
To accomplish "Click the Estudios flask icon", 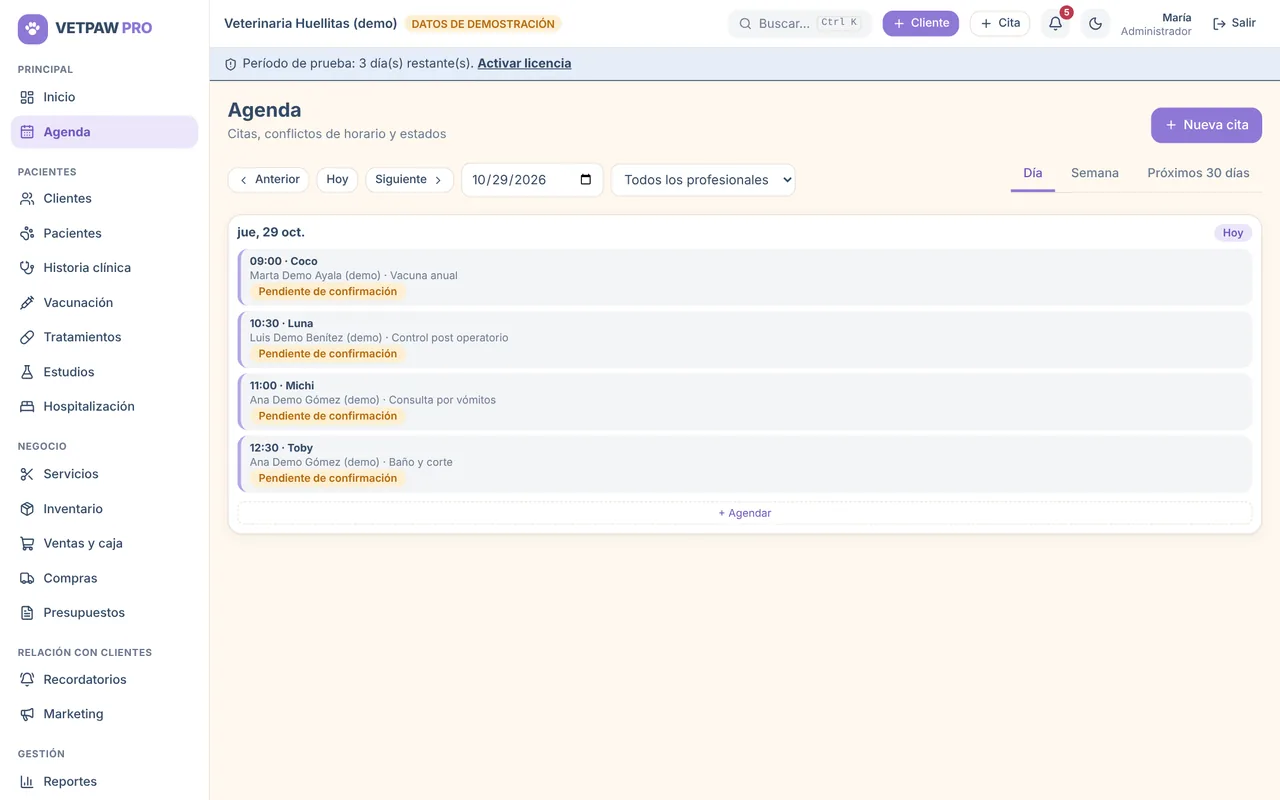I will point(27,372).
